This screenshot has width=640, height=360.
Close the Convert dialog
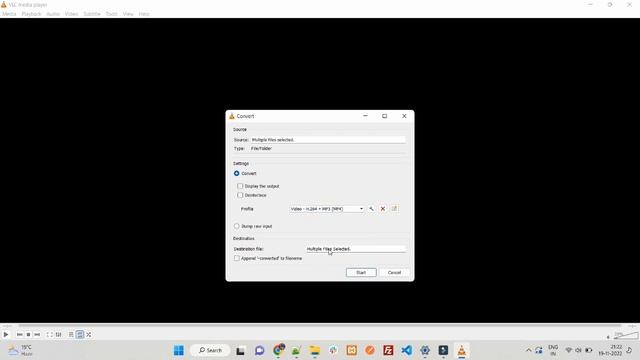click(404, 116)
